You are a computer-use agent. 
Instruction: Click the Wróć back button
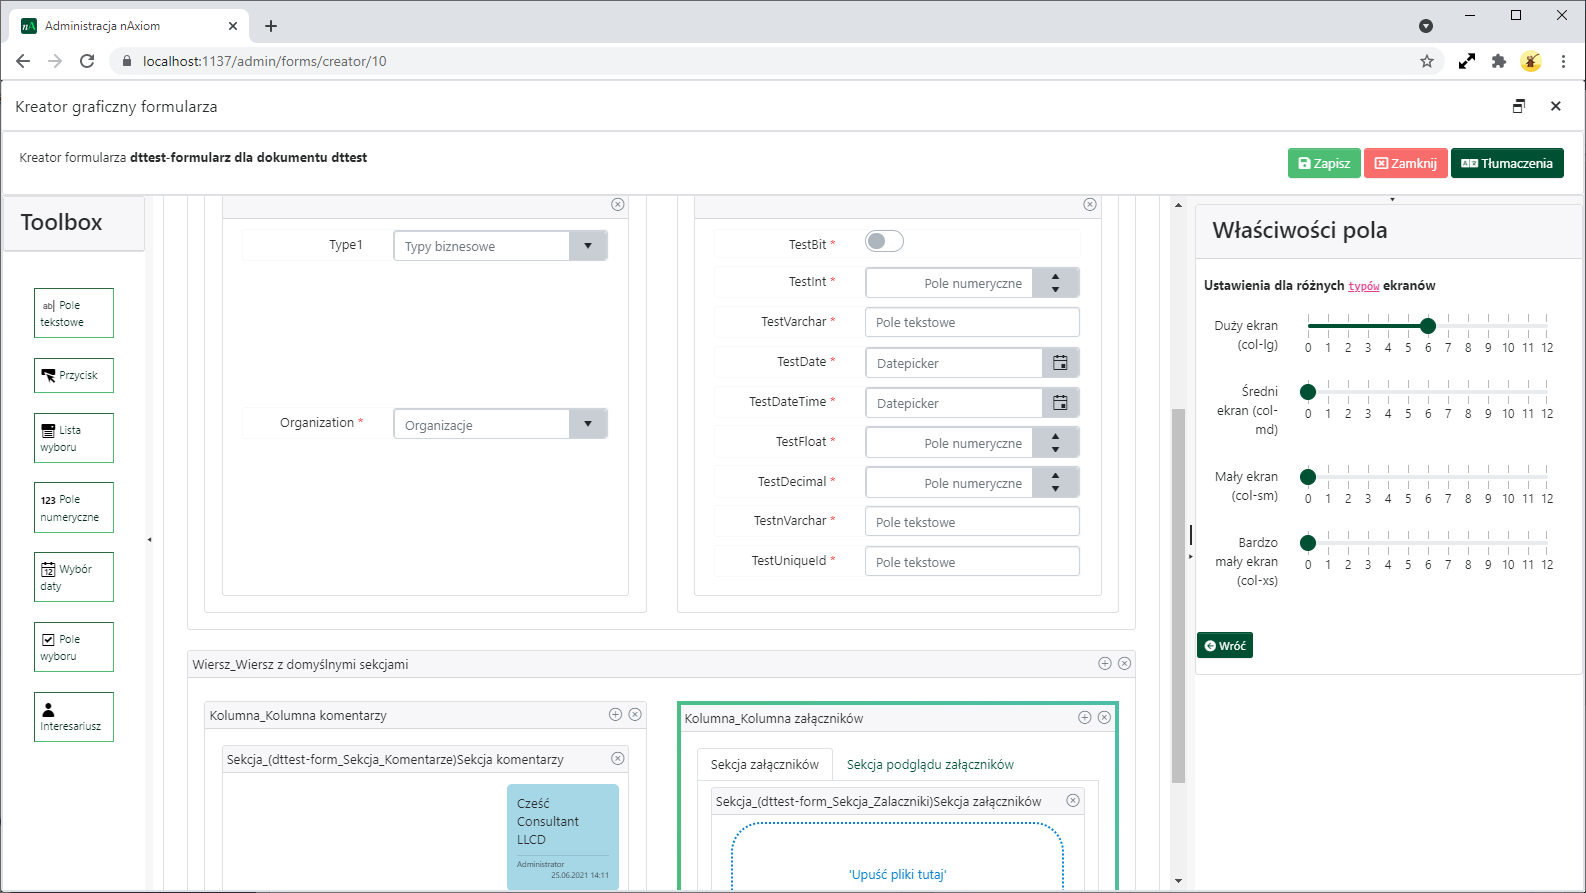point(1224,646)
